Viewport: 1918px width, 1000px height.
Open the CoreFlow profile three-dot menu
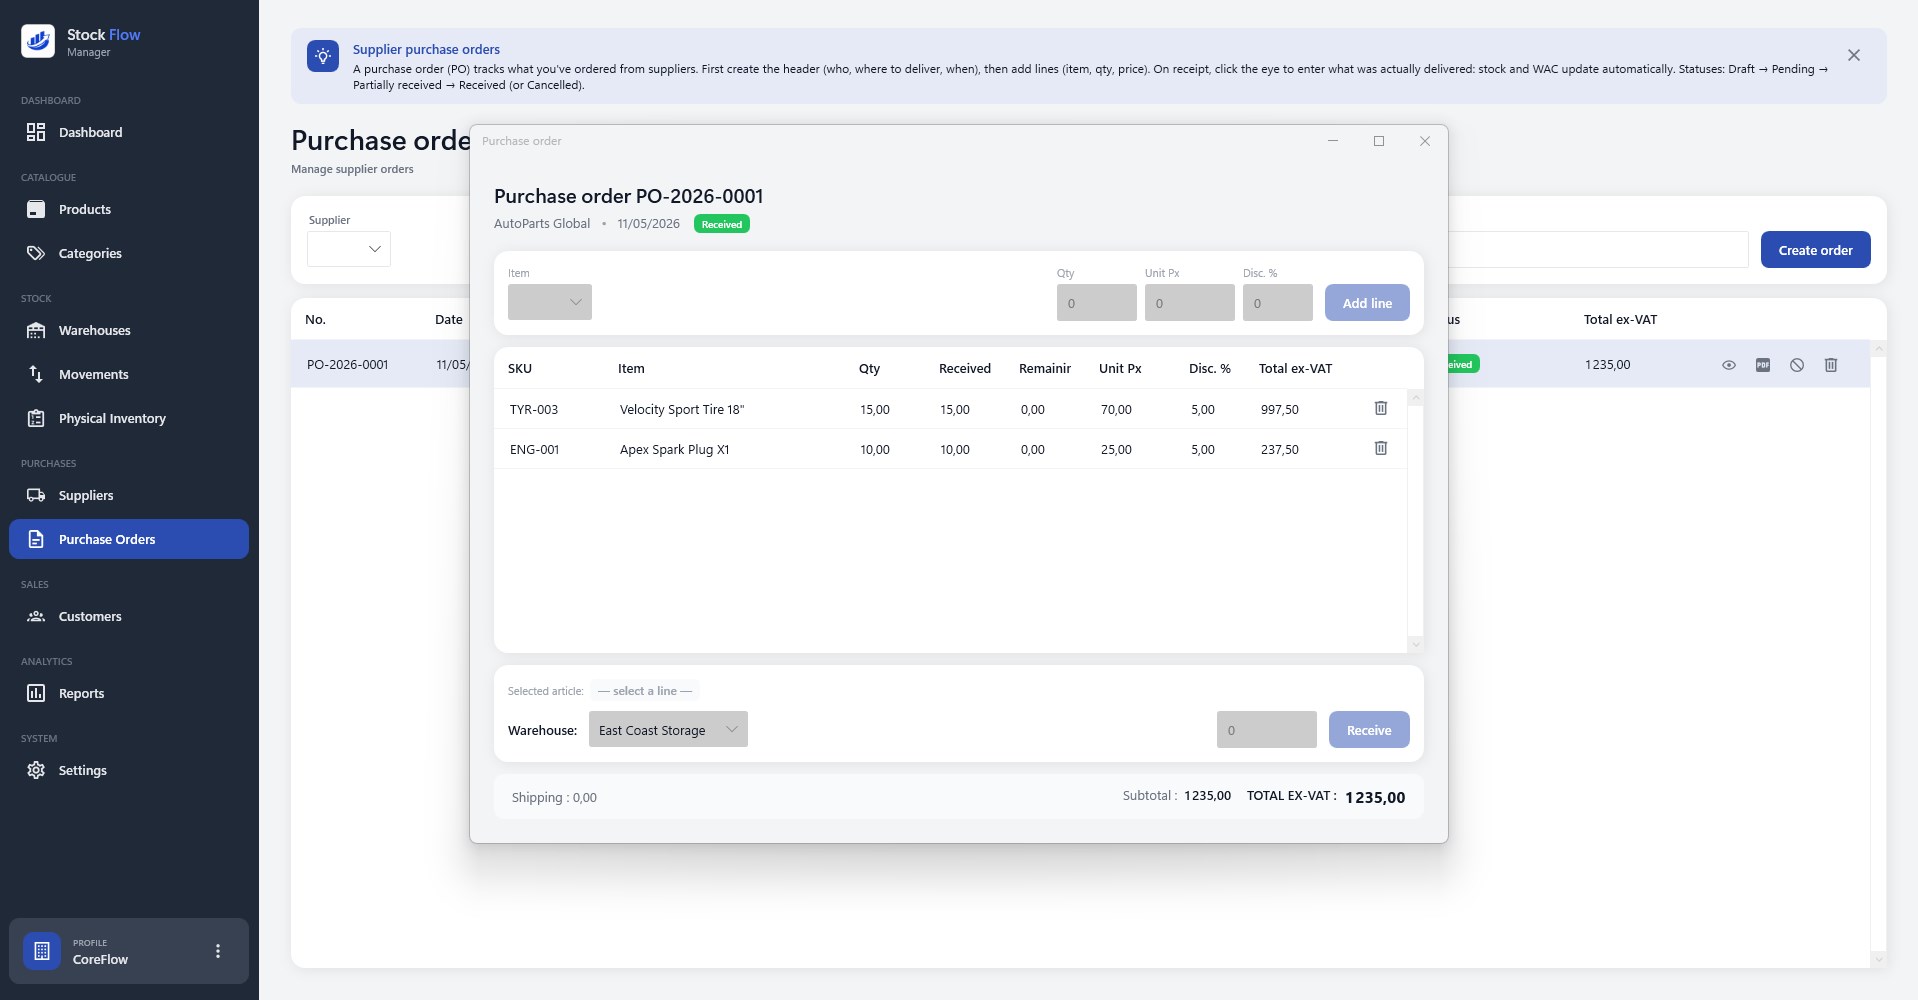coord(218,951)
